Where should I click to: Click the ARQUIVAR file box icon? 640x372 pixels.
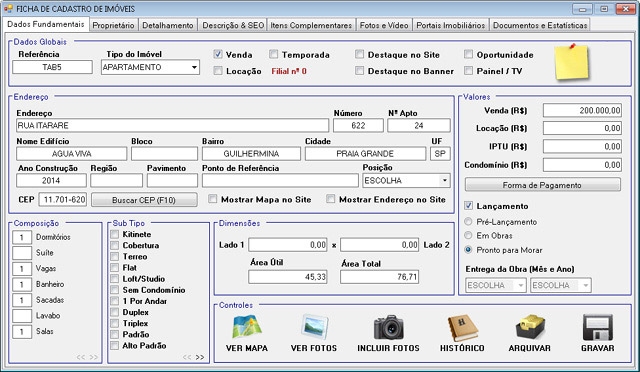coord(530,327)
